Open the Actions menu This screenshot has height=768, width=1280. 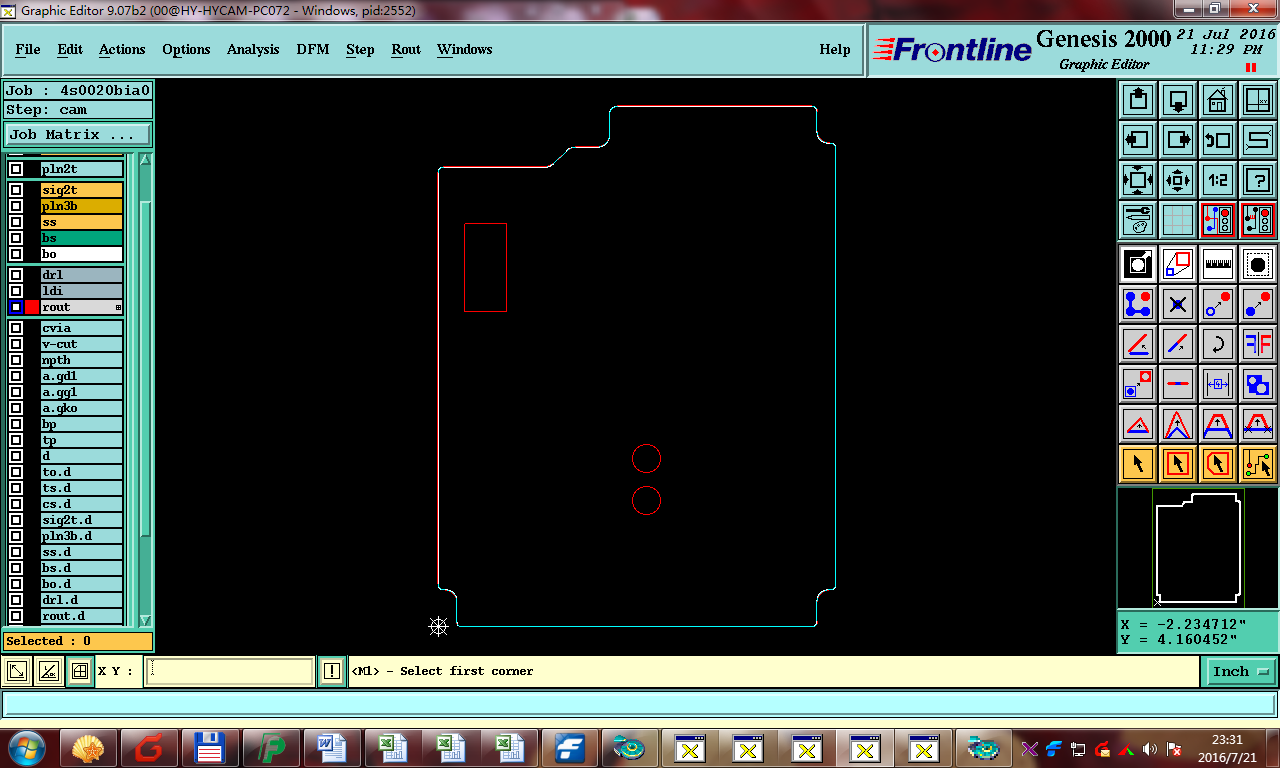(x=122, y=49)
